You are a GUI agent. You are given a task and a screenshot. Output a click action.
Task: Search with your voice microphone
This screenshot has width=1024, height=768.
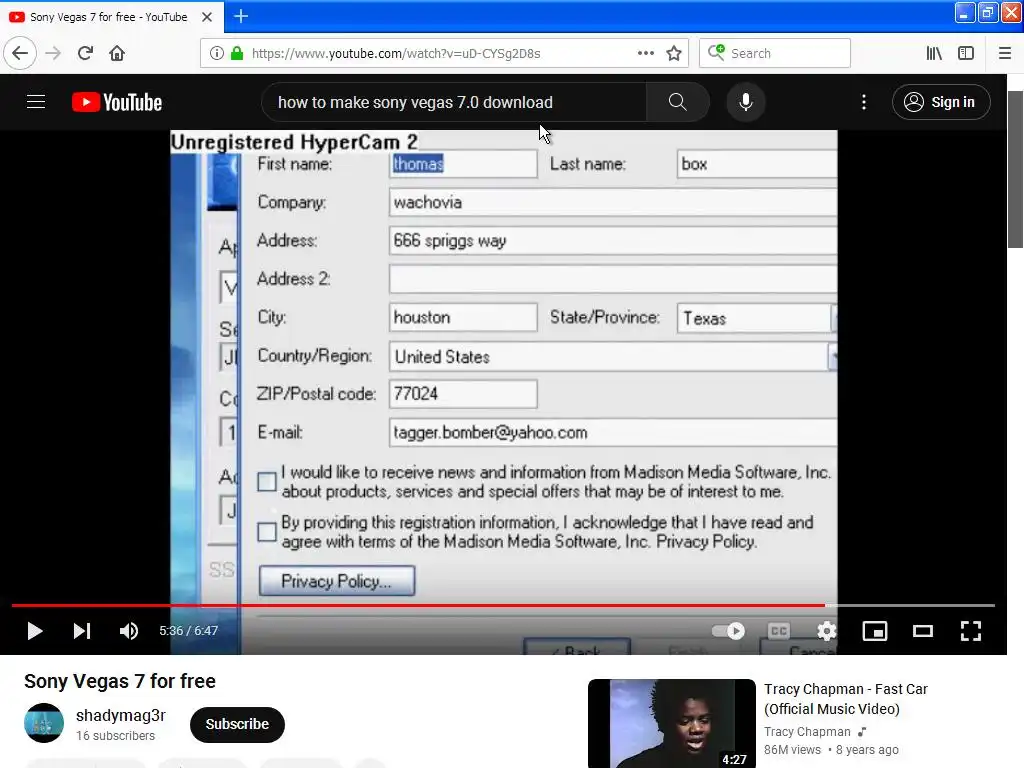point(746,102)
